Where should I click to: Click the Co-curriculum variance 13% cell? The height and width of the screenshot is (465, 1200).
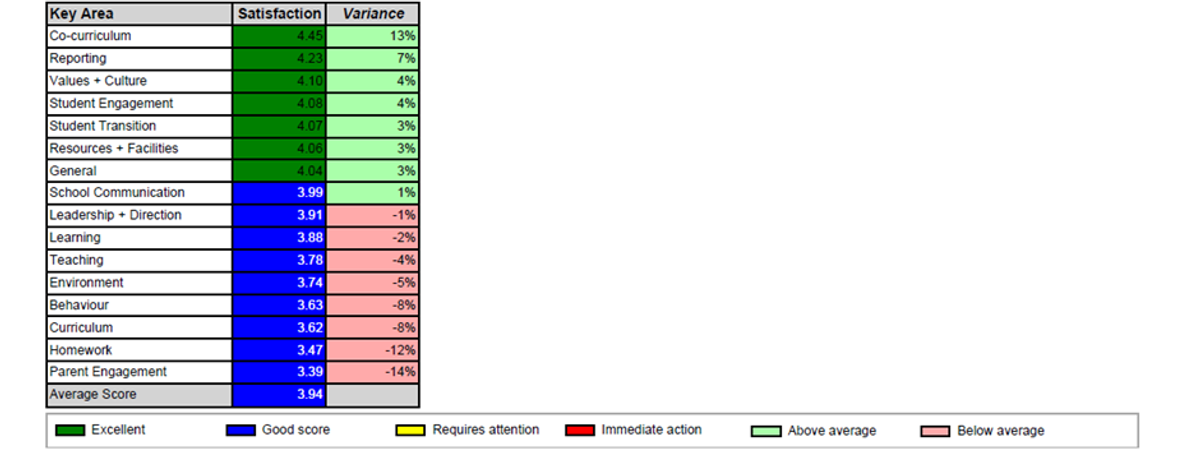tap(373, 36)
